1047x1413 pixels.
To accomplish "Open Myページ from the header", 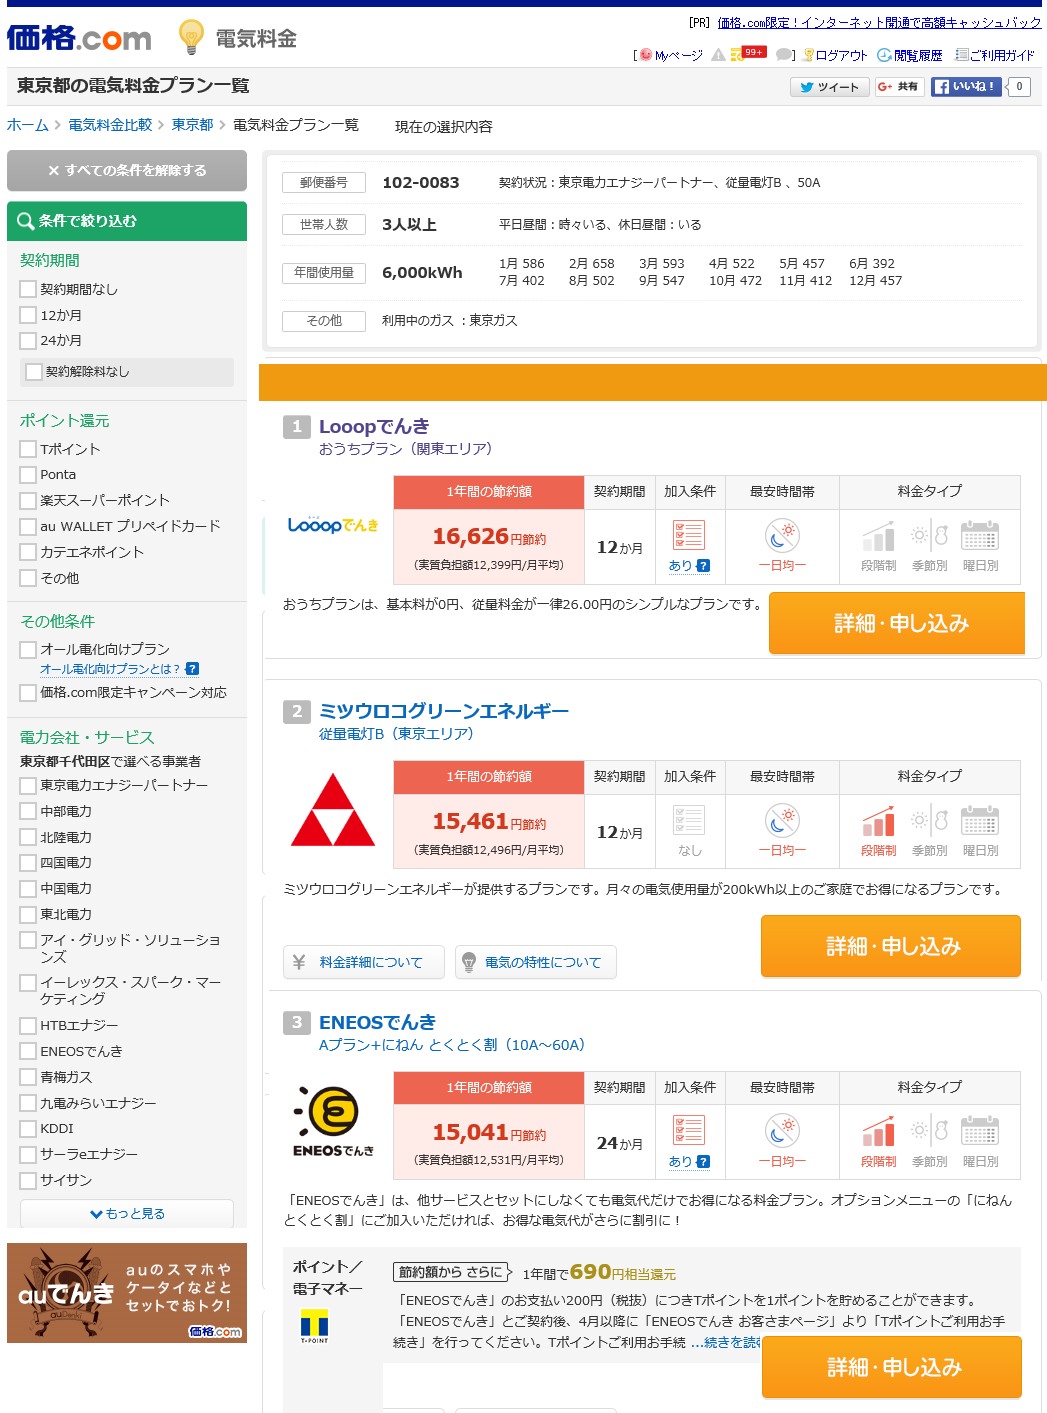I will point(671,55).
